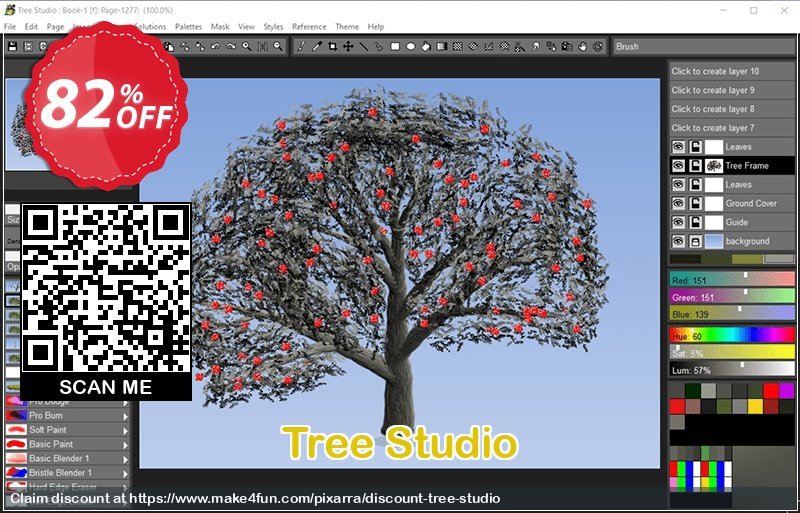Image resolution: width=800 pixels, height=513 pixels.
Task: Click the Basic Blender 1 preset icon
Action: tap(16, 458)
